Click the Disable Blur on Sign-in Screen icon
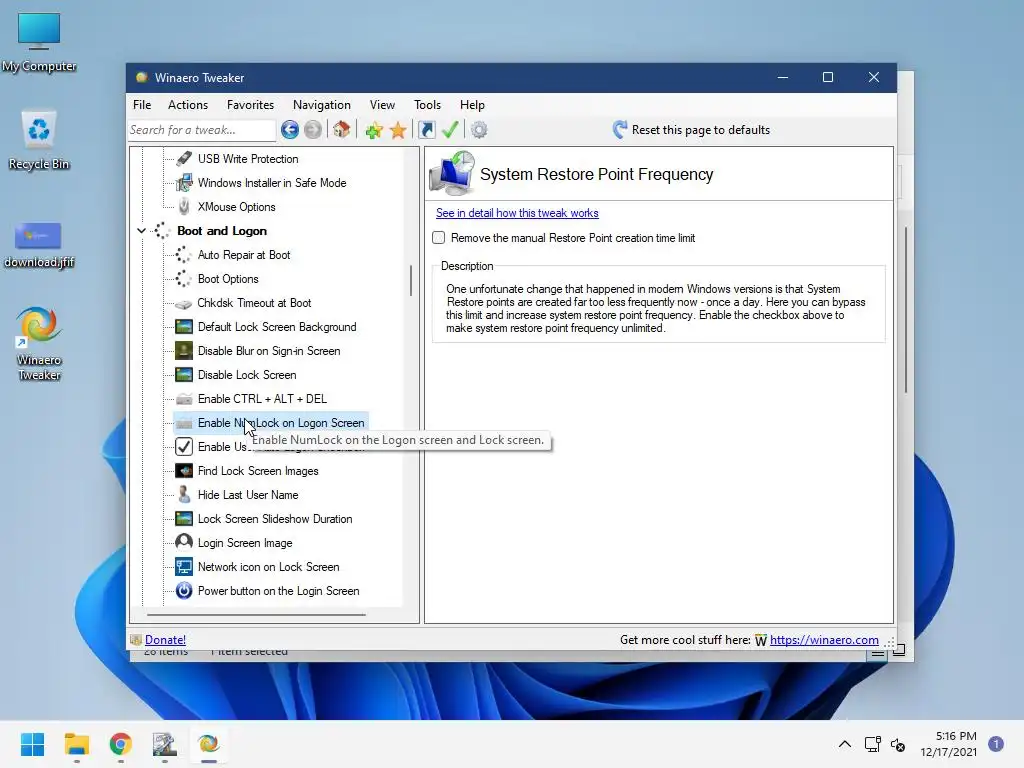 click(x=184, y=351)
